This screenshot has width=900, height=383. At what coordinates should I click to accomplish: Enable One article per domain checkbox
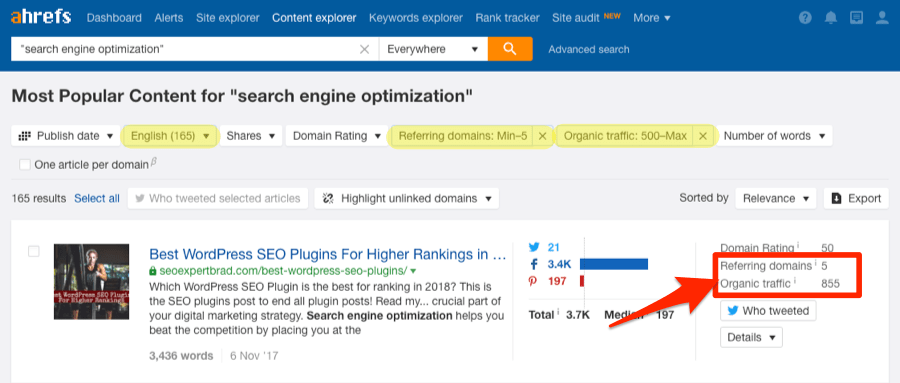click(x=25, y=165)
